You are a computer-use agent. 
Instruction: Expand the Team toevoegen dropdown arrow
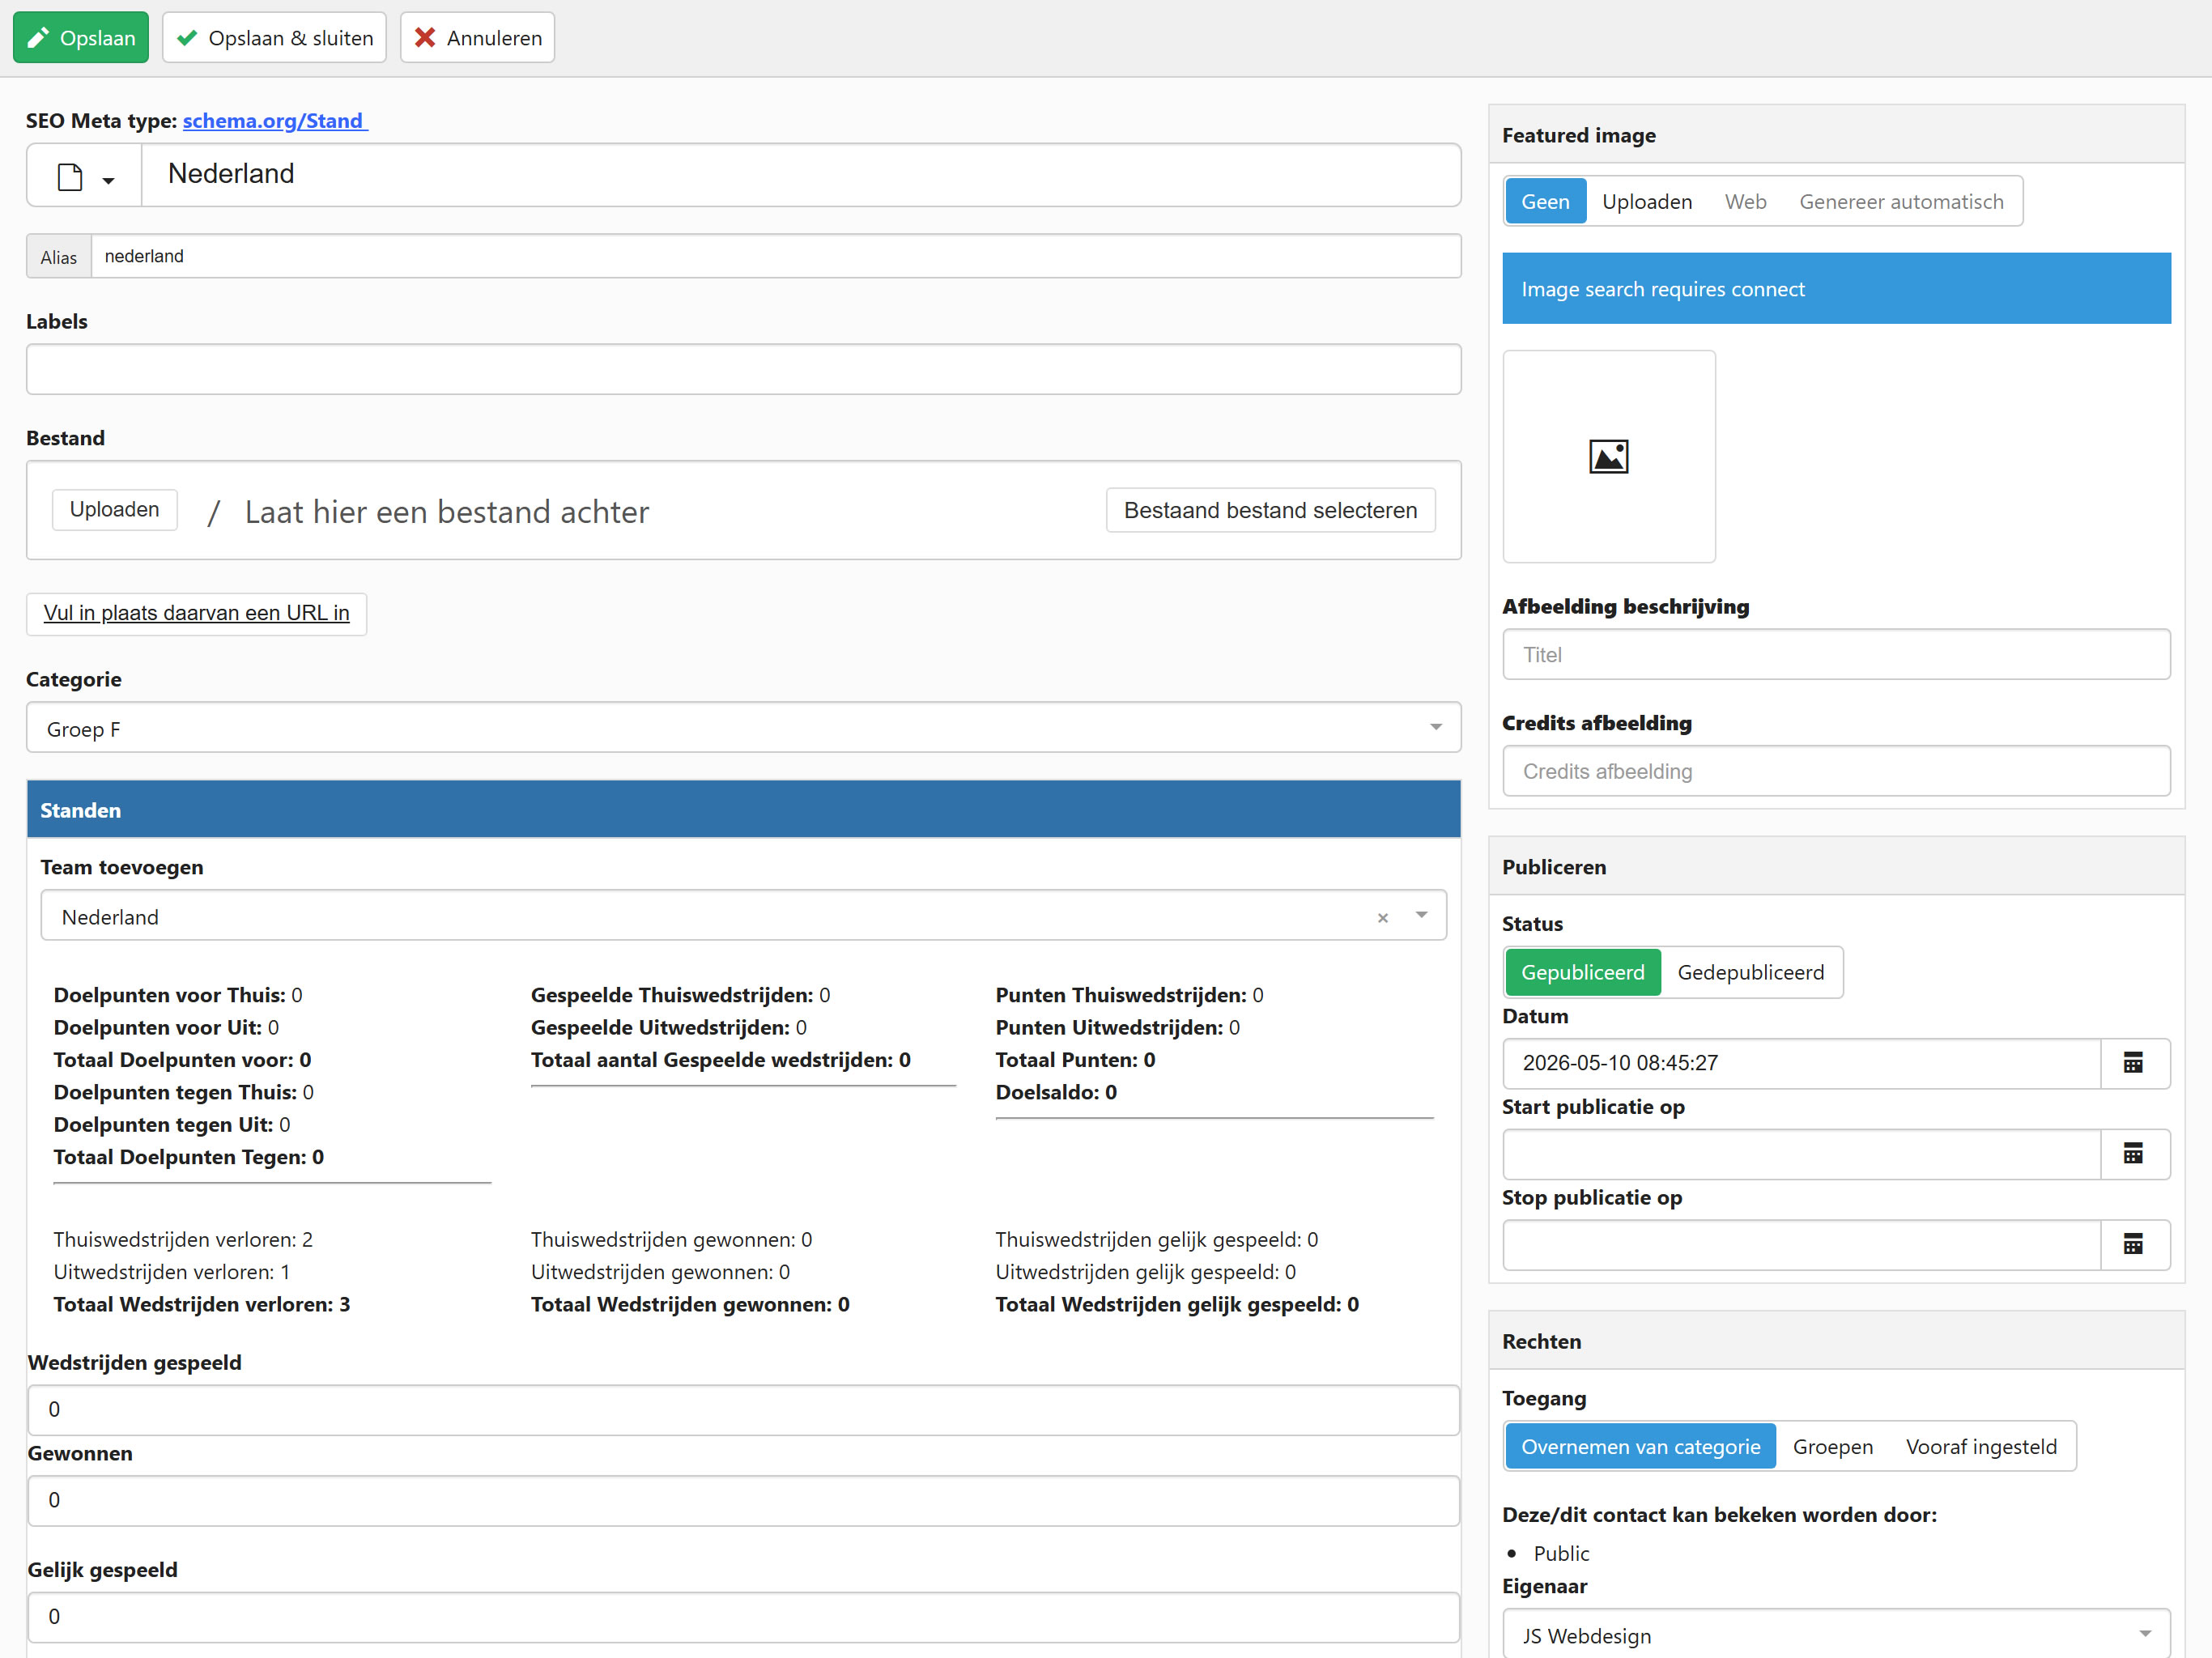[1421, 916]
